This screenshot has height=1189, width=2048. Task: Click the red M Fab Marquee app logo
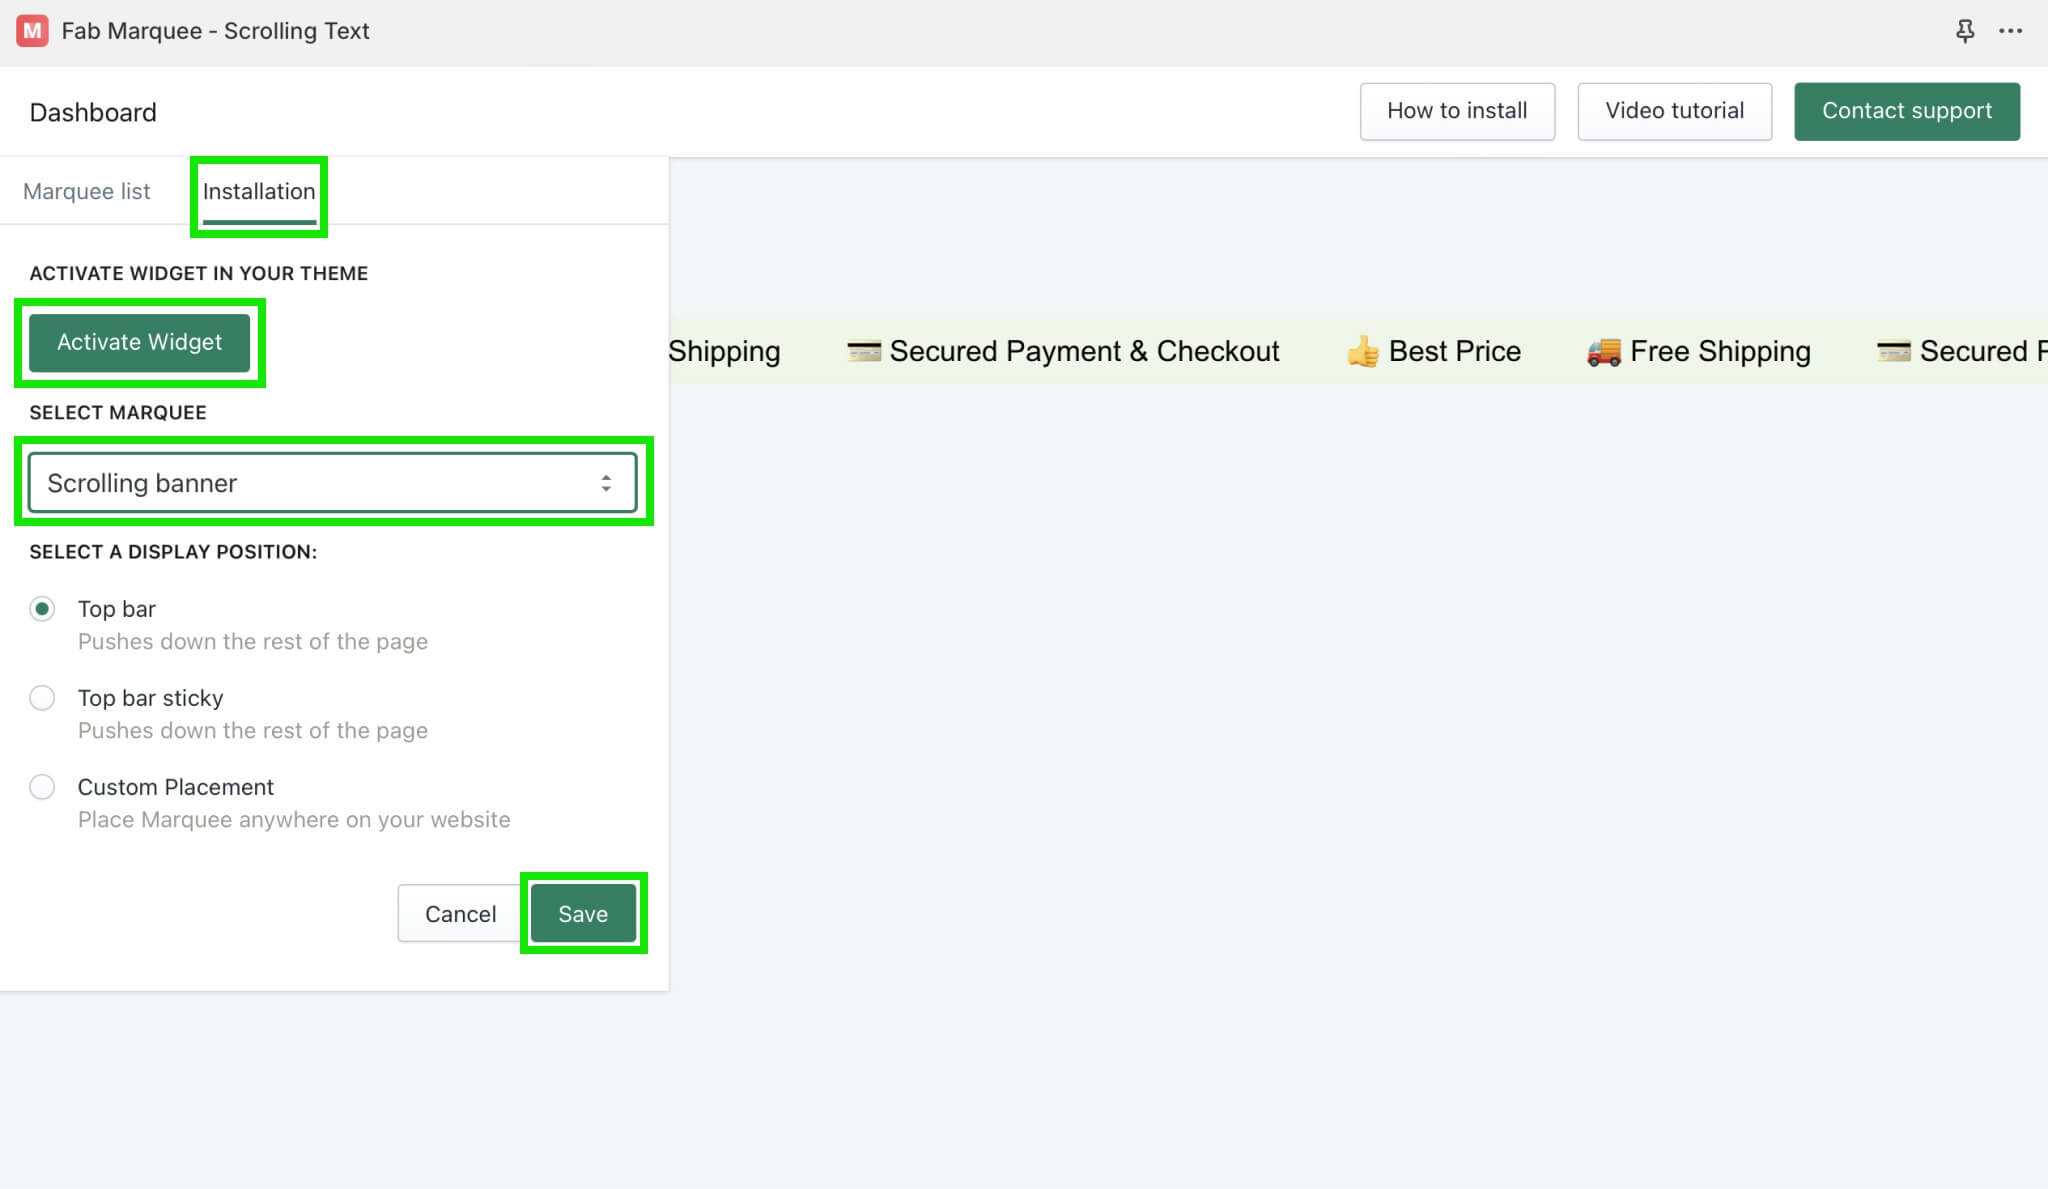(x=34, y=31)
